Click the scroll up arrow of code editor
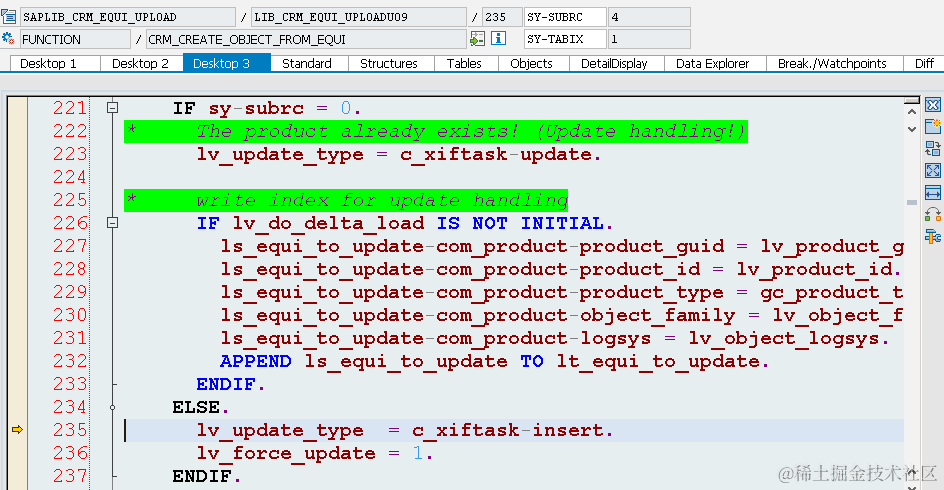944x490 pixels. coord(911,112)
